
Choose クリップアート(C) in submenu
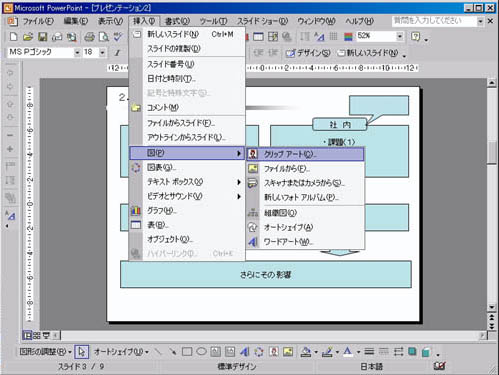305,154
